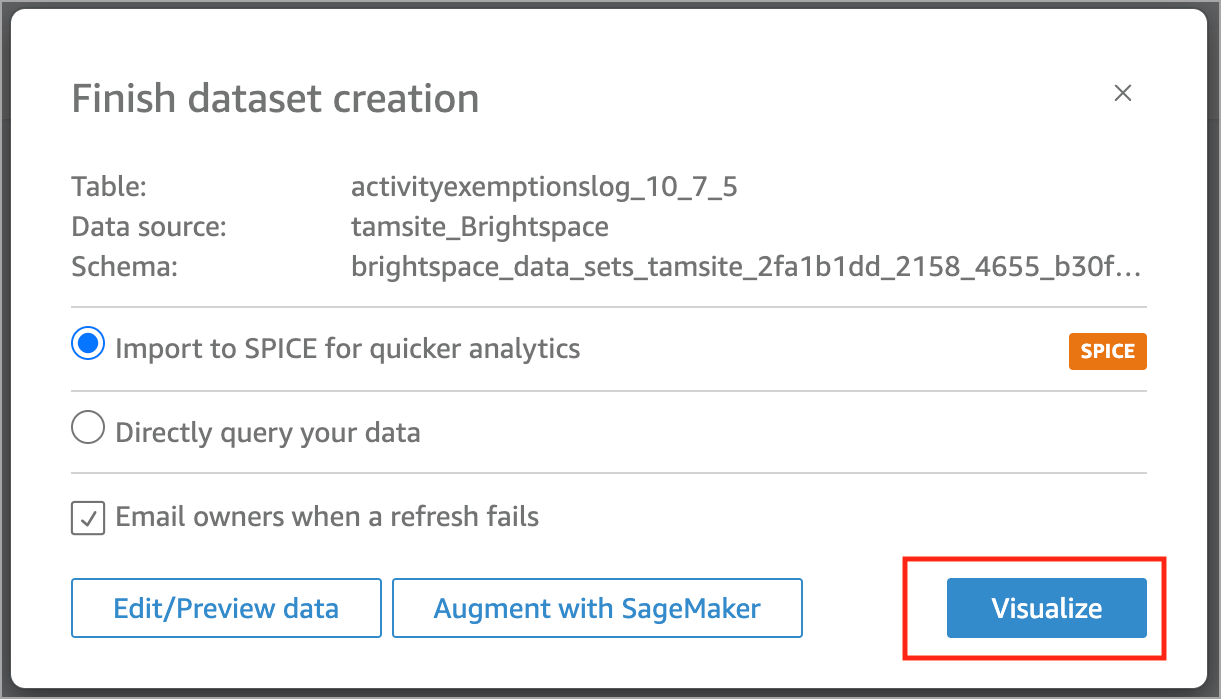Select the table name activityexemptionslog_10_7_5
Viewport: 1221px width, 699px height.
[x=544, y=186]
